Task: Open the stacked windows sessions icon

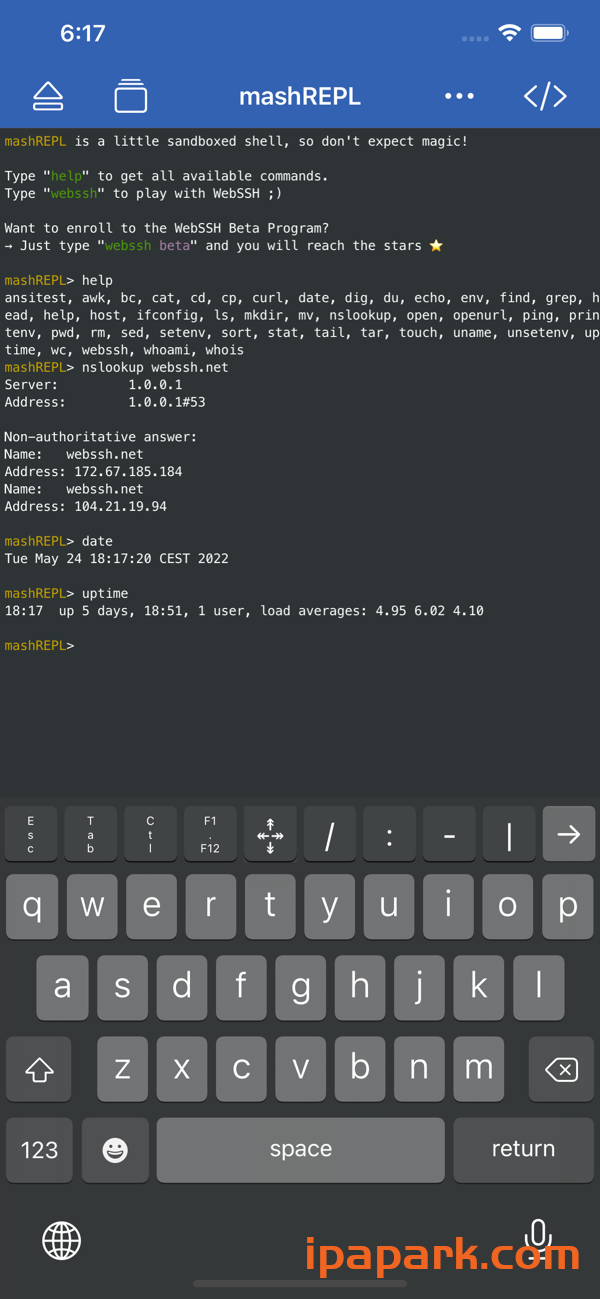Action: (130, 96)
